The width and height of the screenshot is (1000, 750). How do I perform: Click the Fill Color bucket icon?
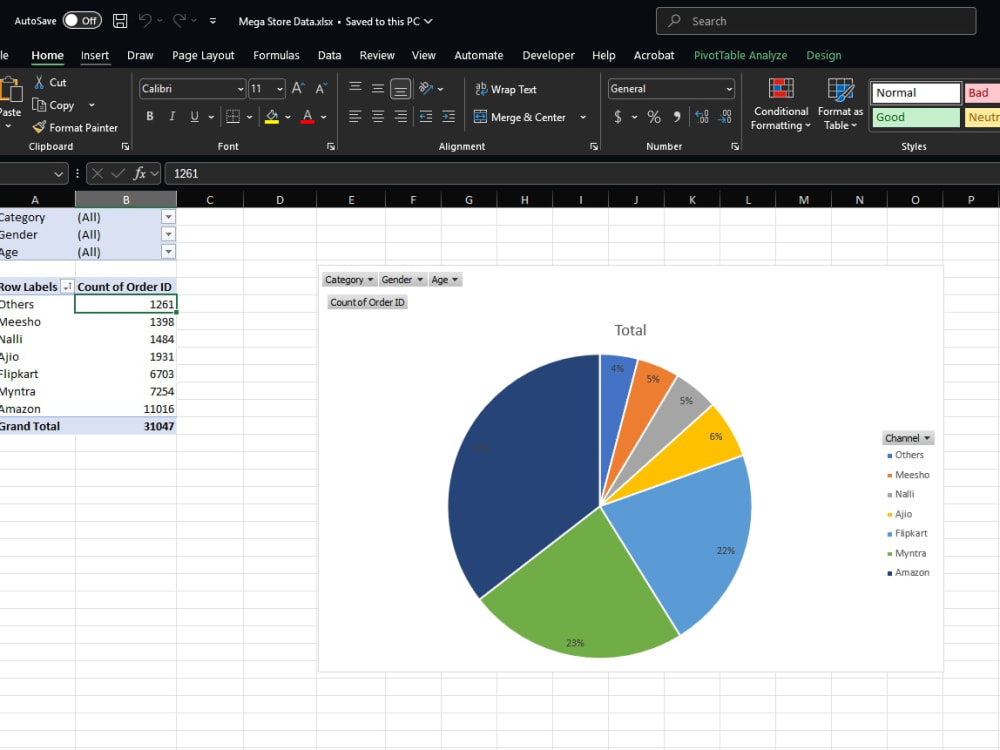tap(272, 117)
